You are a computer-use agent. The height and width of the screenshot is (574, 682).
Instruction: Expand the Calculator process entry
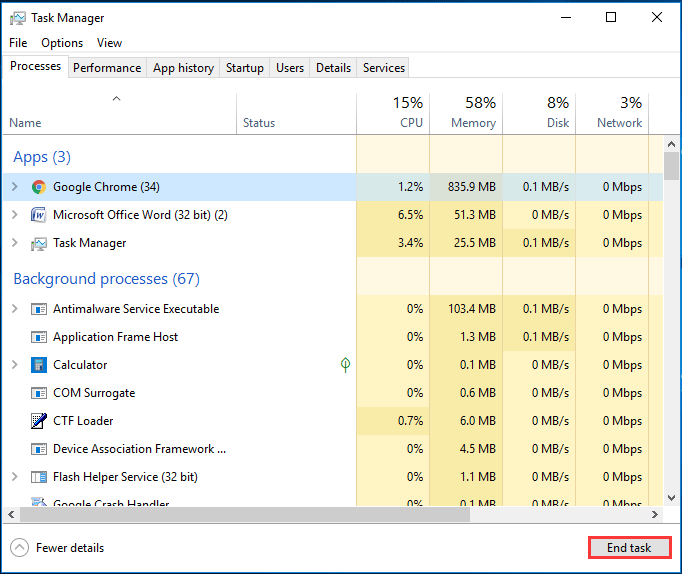(x=14, y=365)
